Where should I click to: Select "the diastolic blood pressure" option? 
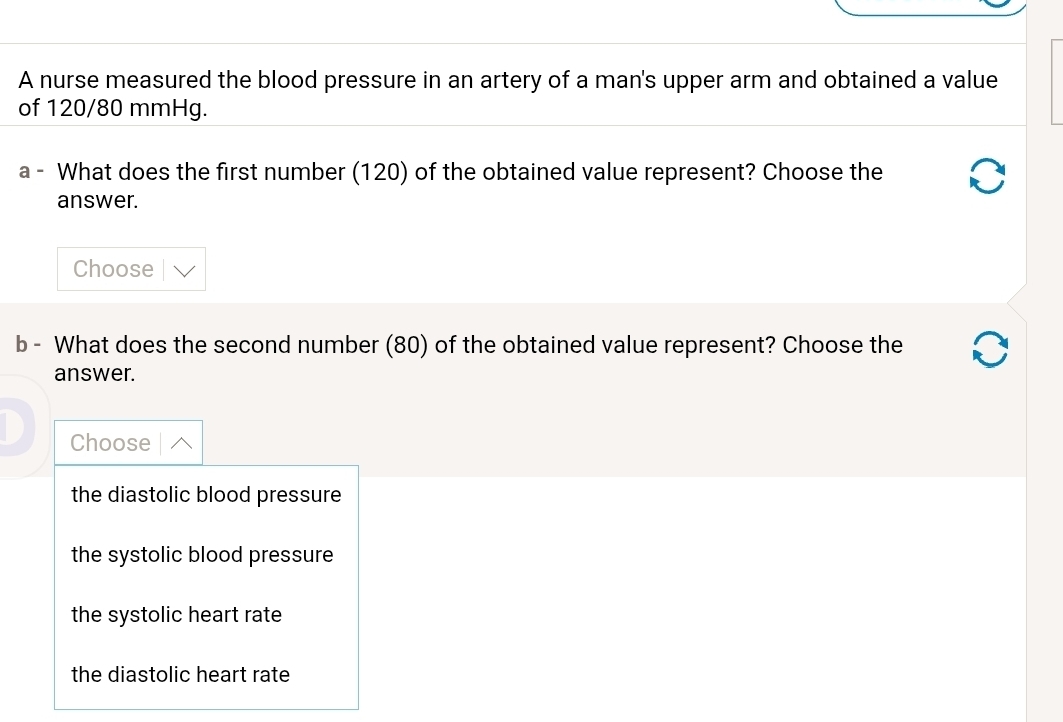point(206,495)
